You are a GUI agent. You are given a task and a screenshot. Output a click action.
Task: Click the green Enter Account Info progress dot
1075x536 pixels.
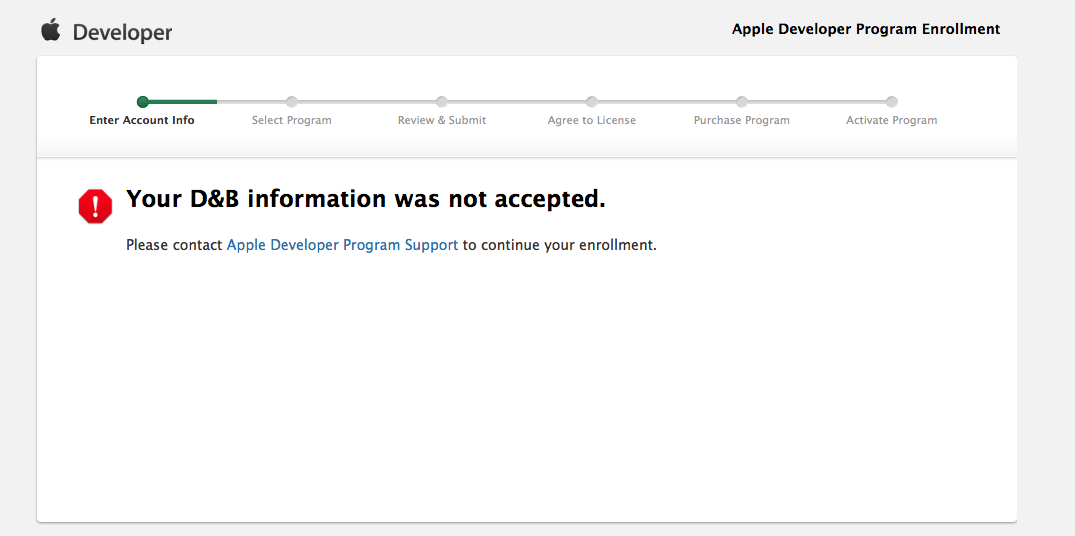[x=143, y=102]
